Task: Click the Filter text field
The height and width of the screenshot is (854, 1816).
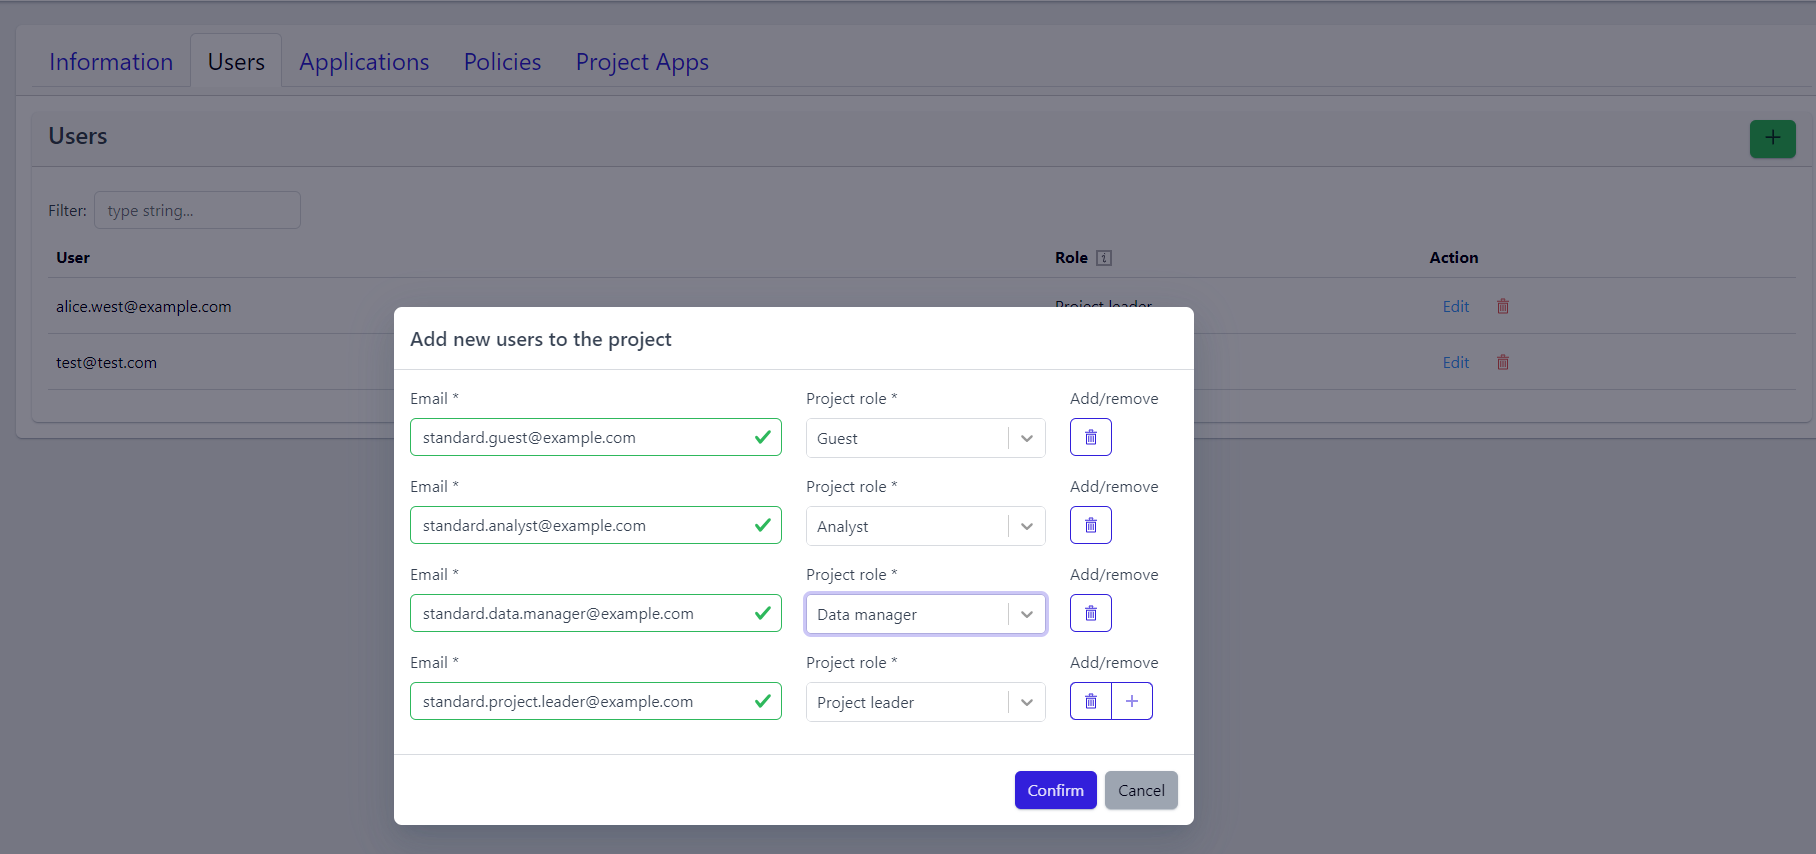Action: tap(197, 210)
